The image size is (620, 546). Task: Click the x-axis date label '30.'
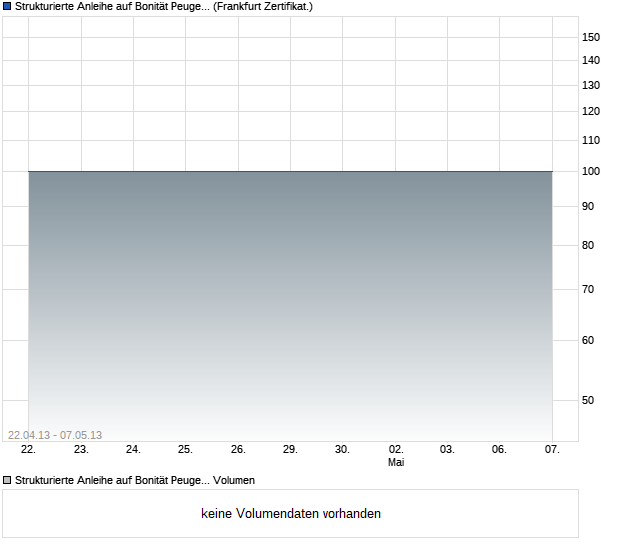(342, 450)
